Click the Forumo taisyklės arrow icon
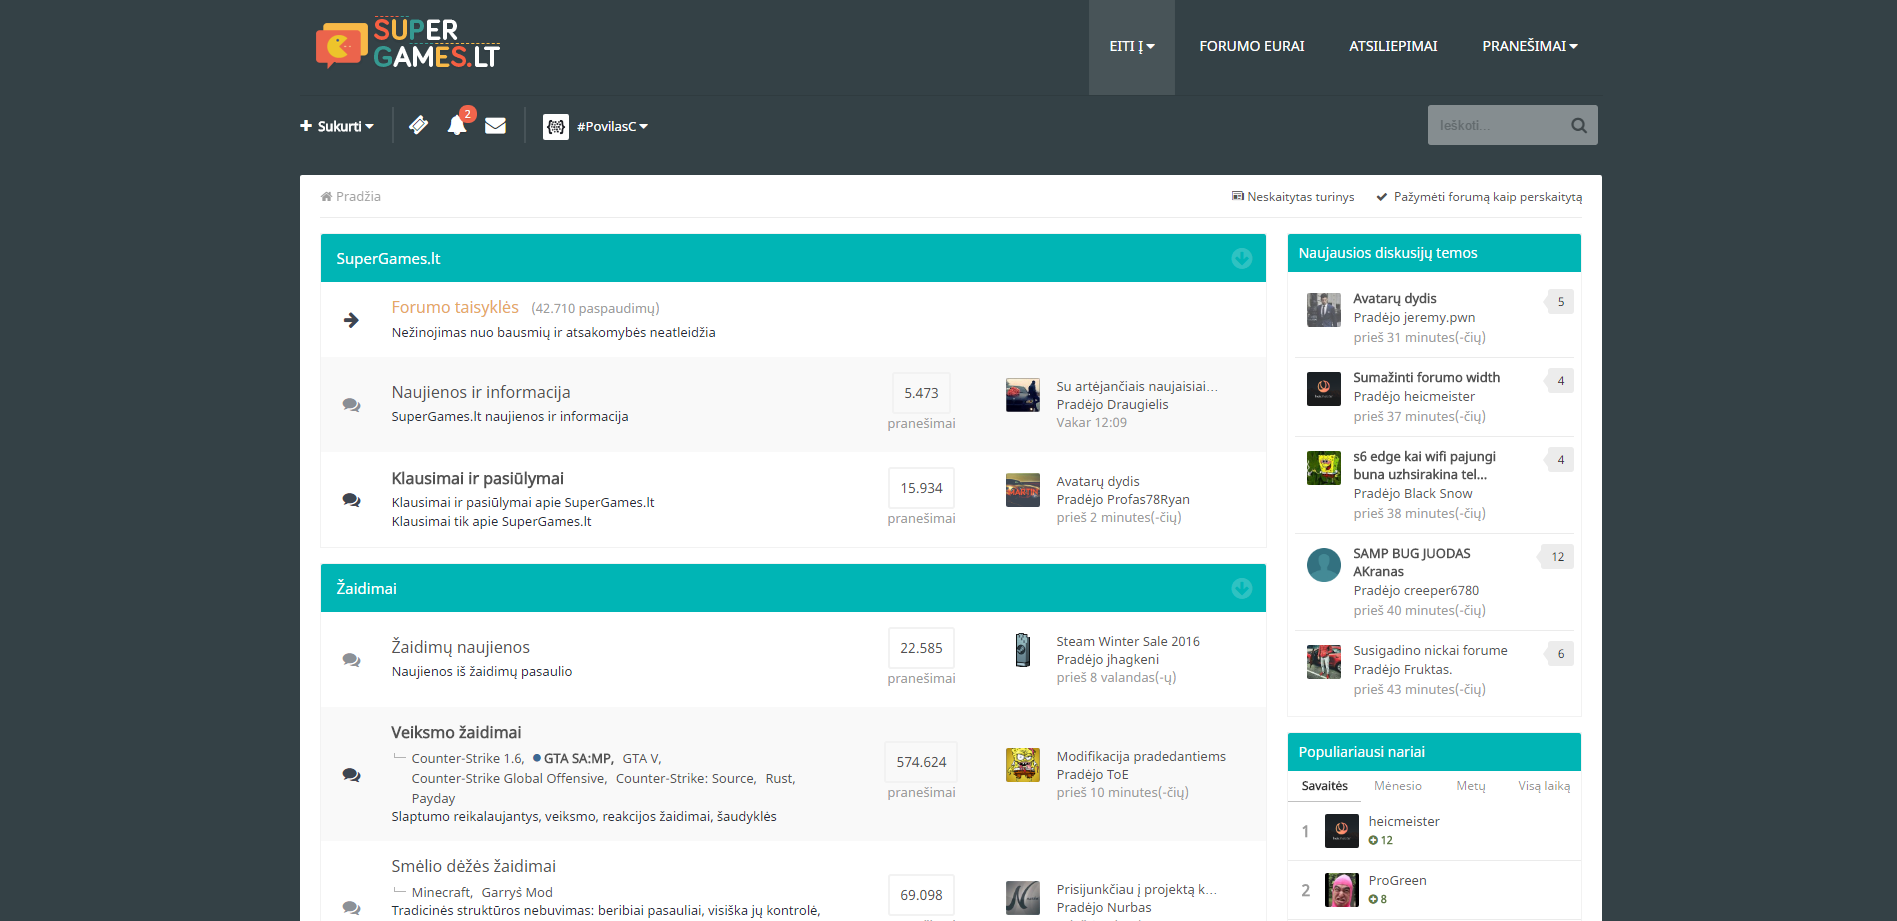 point(351,320)
